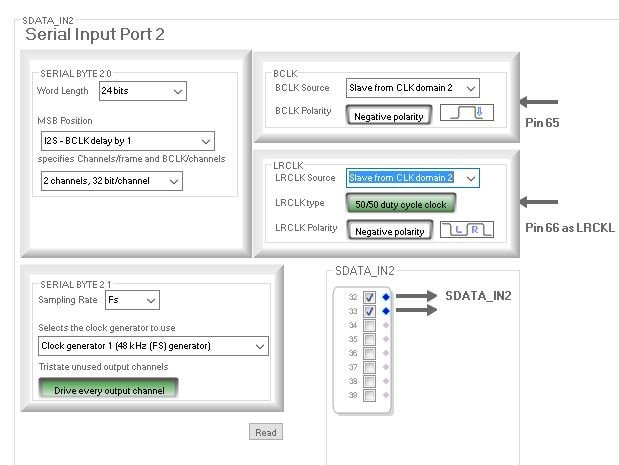Click the LRCLK type label
Screen dimensions: 619x465
[x=300, y=203]
